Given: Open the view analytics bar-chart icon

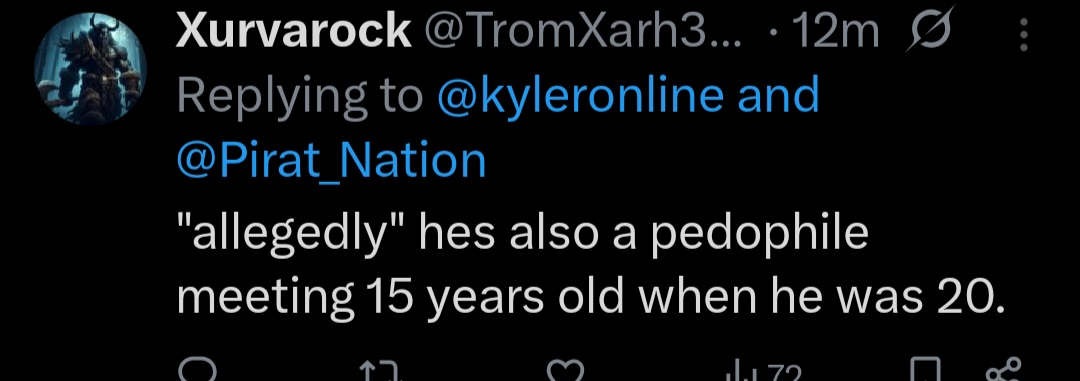Looking at the screenshot, I should [737, 373].
